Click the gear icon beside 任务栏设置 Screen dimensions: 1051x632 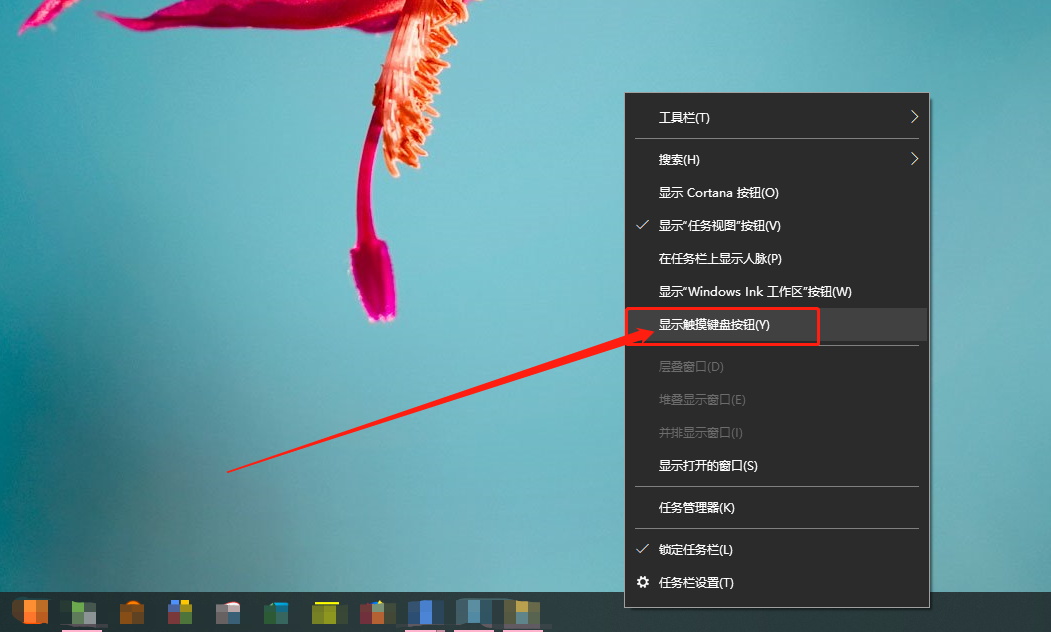point(643,582)
